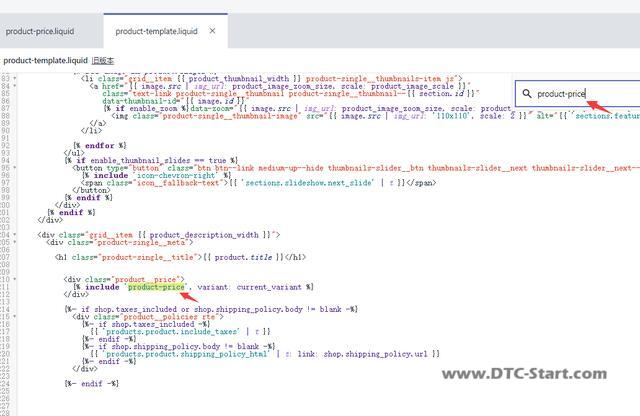Collapse fold arrow at line 115 product__policies div
The width and height of the screenshot is (640, 416).
pos(15,316)
